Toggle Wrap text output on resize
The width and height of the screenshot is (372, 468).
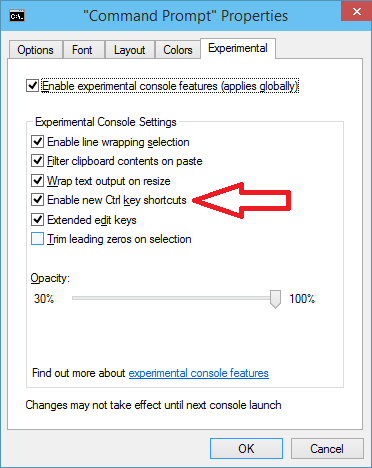point(37,181)
